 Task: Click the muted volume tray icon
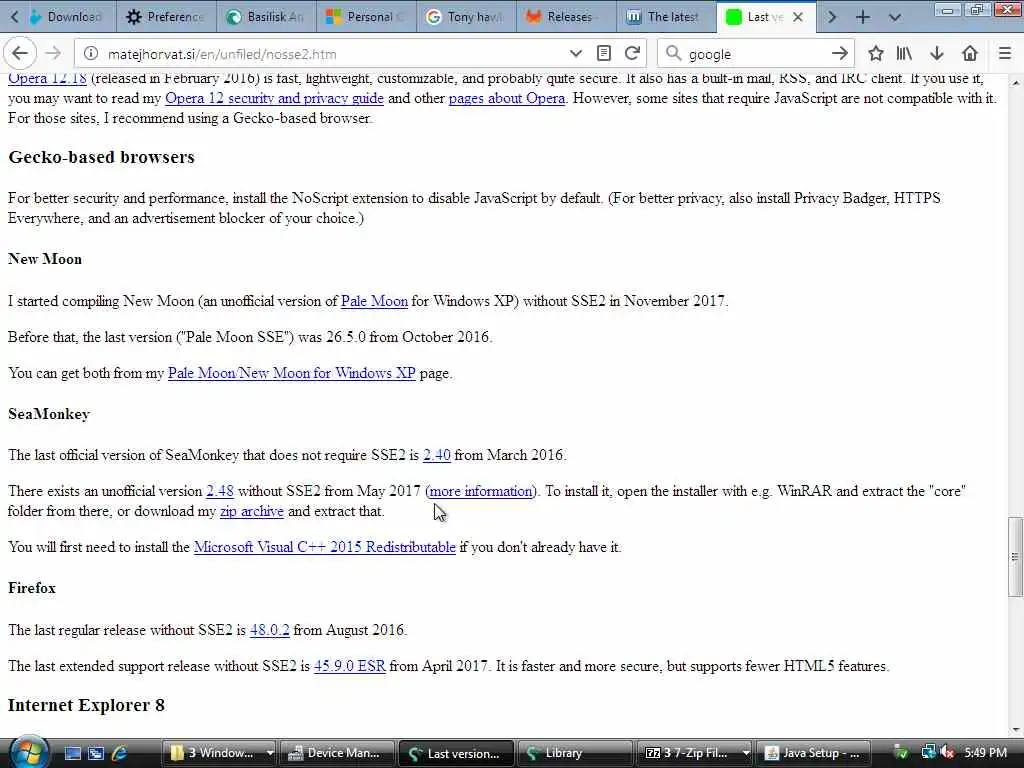click(x=948, y=753)
